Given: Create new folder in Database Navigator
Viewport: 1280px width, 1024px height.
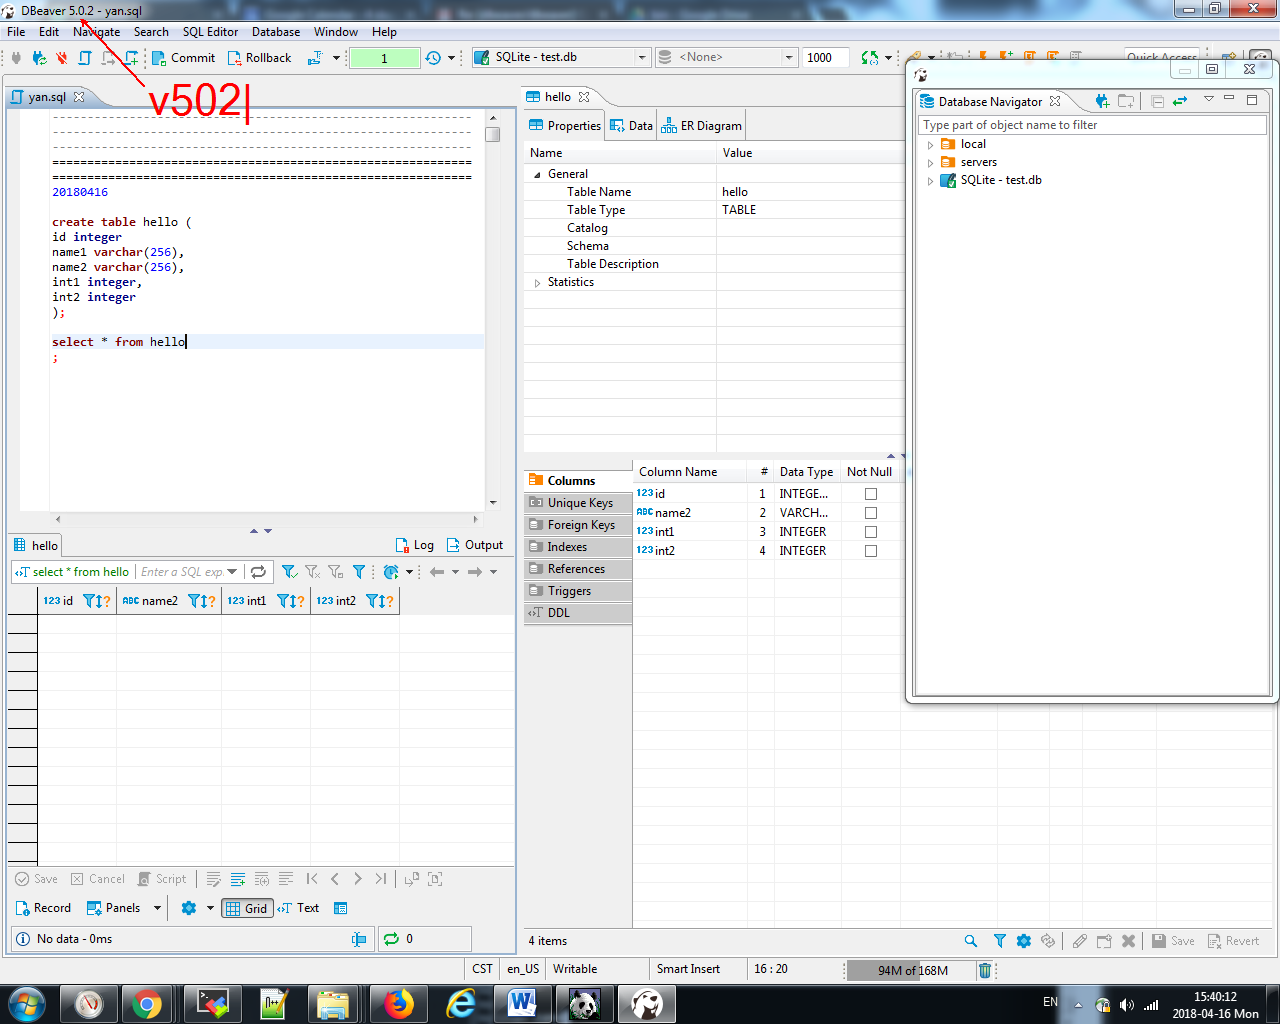Looking at the screenshot, I should [1126, 101].
